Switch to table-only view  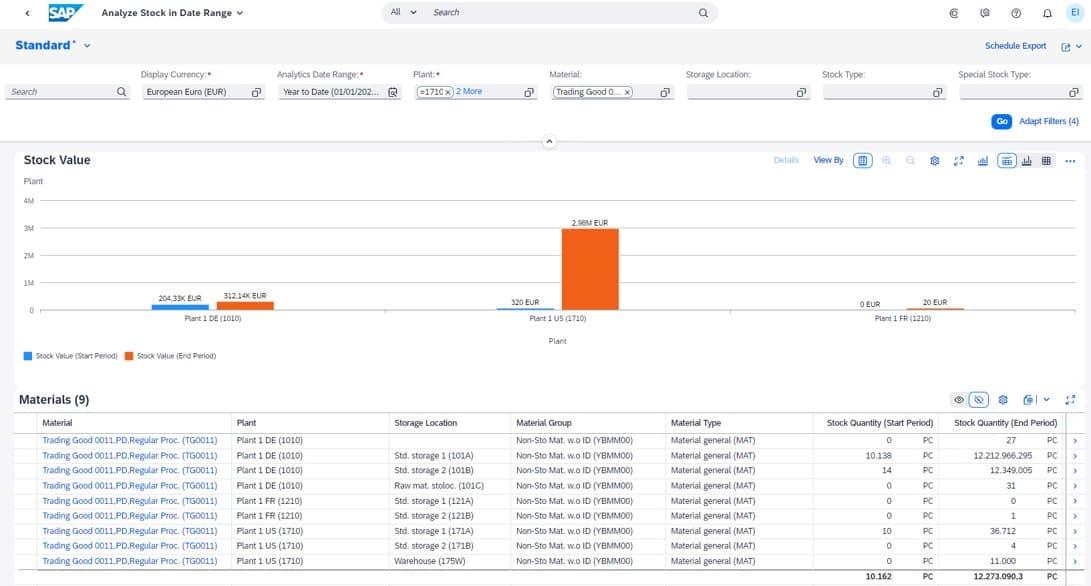click(1046, 161)
